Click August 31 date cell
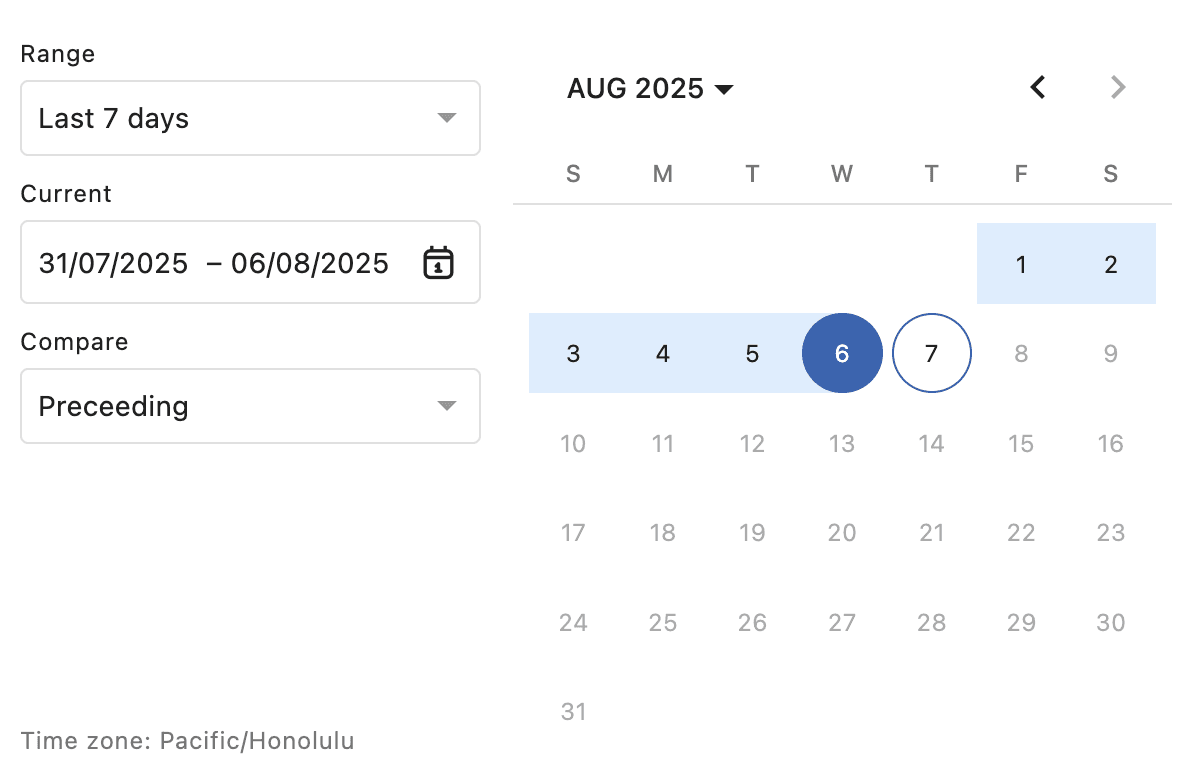 pyautogui.click(x=573, y=712)
